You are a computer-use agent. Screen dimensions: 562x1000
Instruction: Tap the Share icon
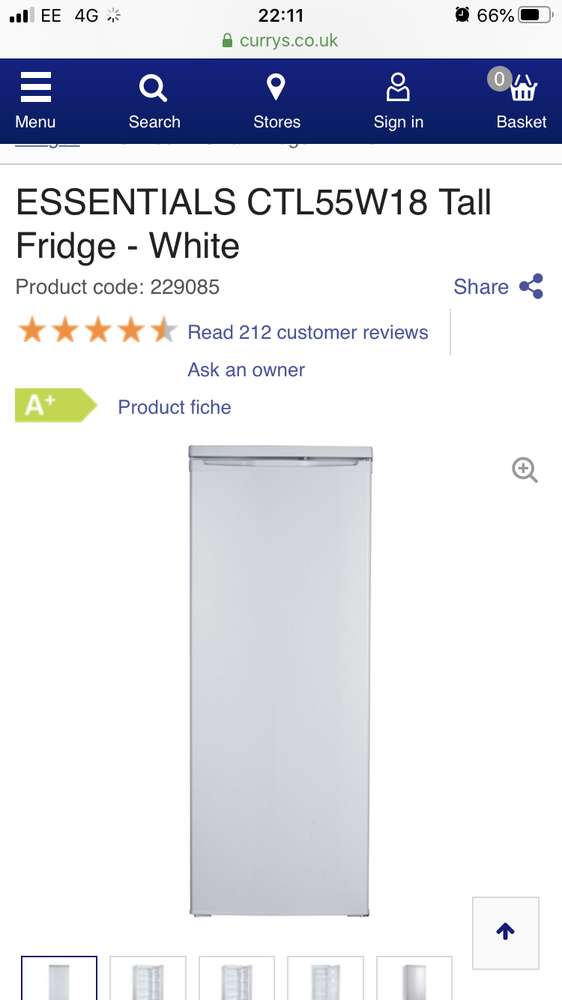point(531,286)
